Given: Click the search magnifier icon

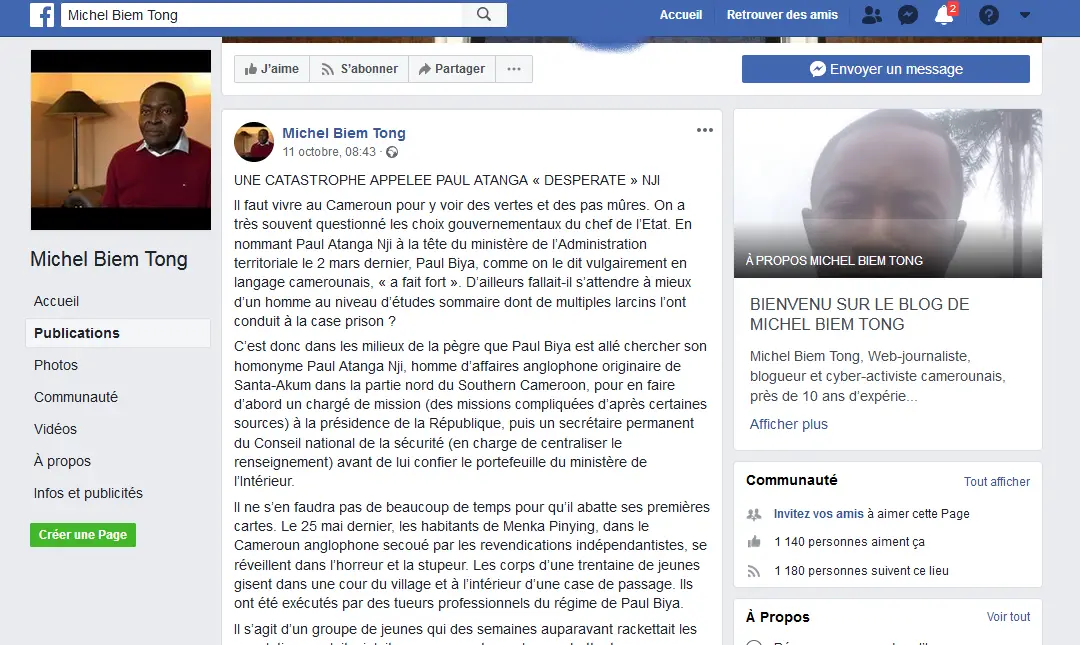Looking at the screenshot, I should (484, 14).
